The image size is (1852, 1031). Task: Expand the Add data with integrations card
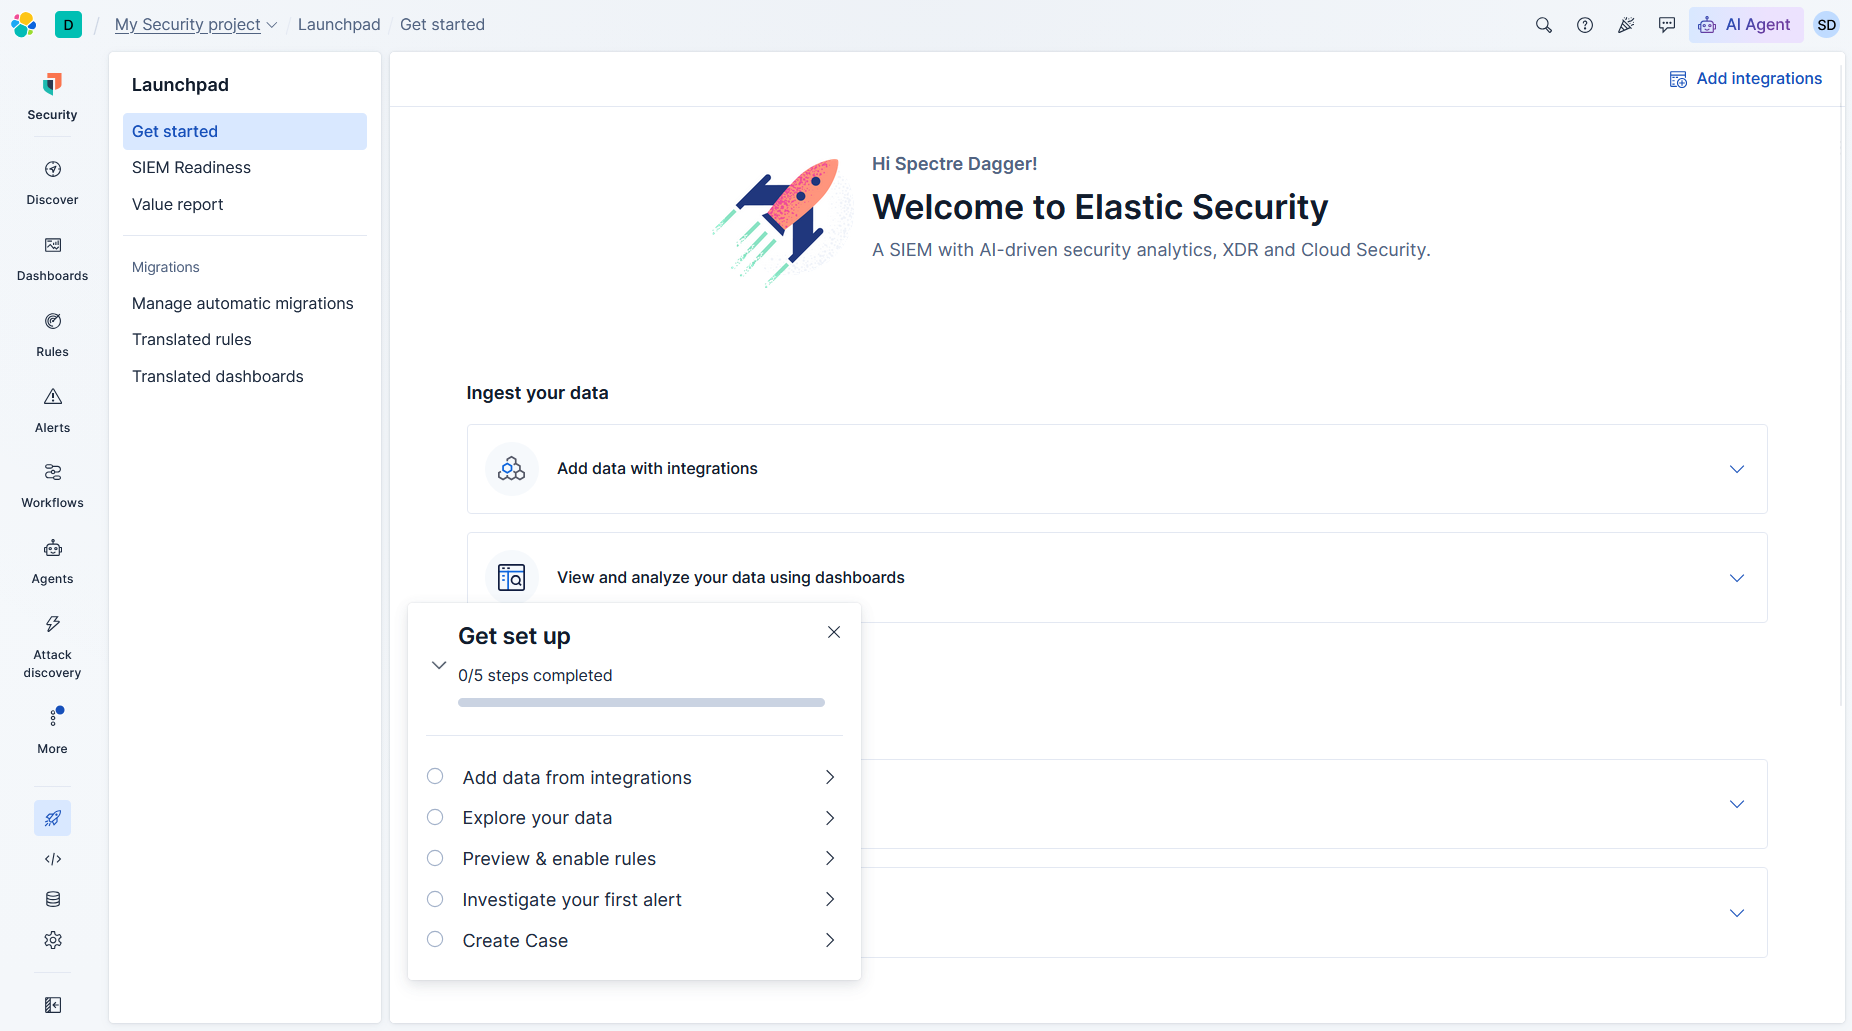(x=1117, y=469)
